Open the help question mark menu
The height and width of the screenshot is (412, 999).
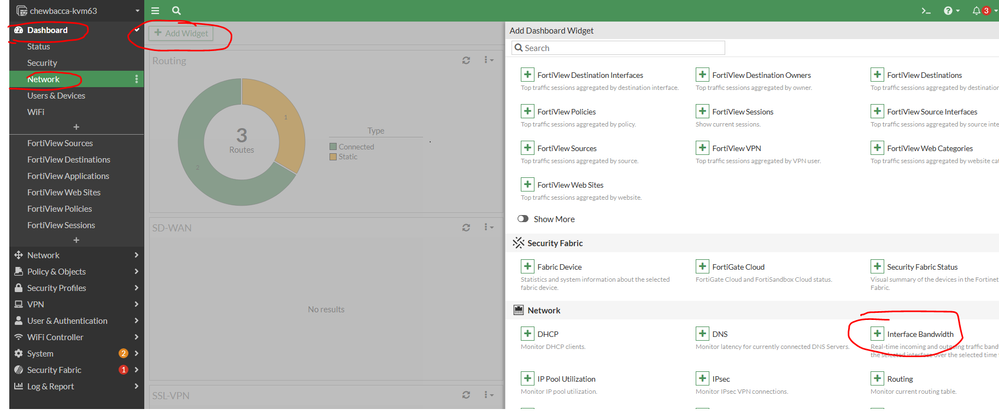[952, 11]
